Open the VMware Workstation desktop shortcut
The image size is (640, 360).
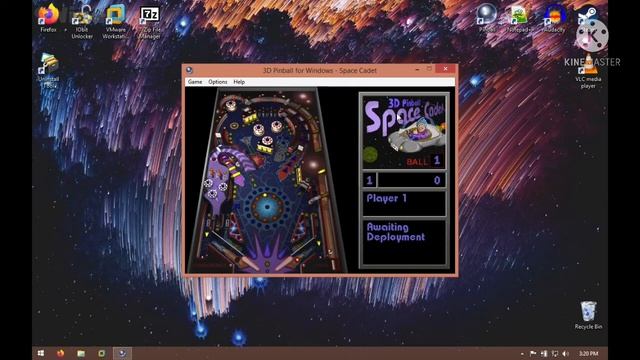point(116,22)
